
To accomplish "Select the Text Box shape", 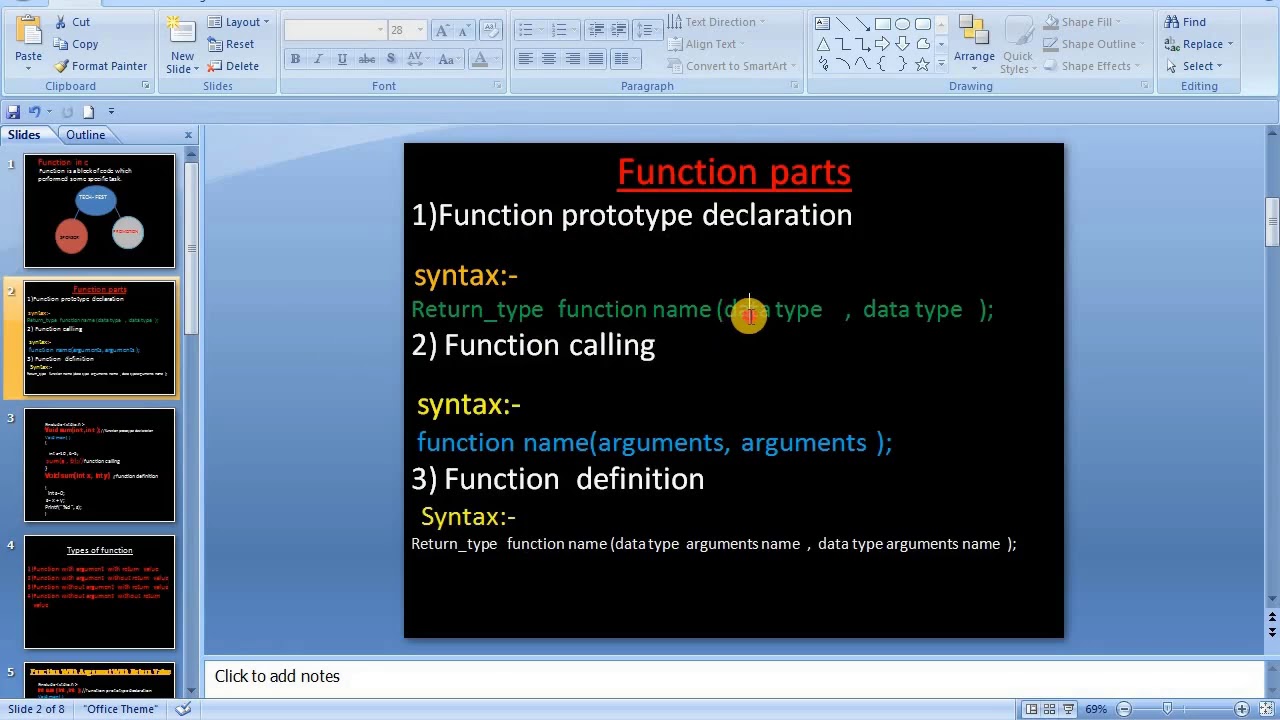I will click(822, 23).
